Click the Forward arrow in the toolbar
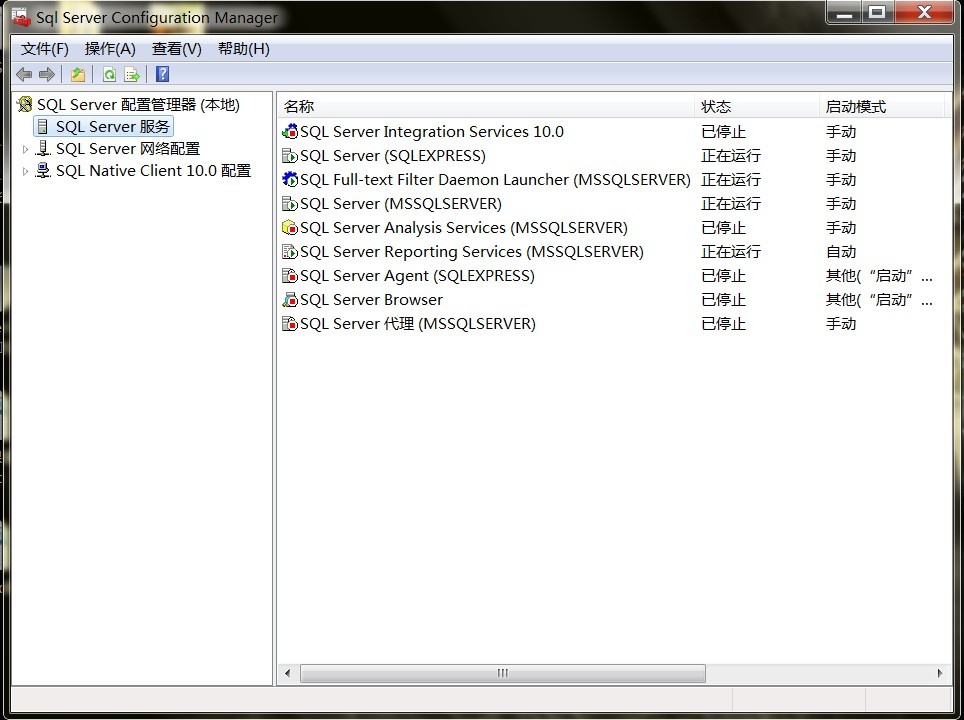The height and width of the screenshot is (720, 964). pyautogui.click(x=46, y=74)
